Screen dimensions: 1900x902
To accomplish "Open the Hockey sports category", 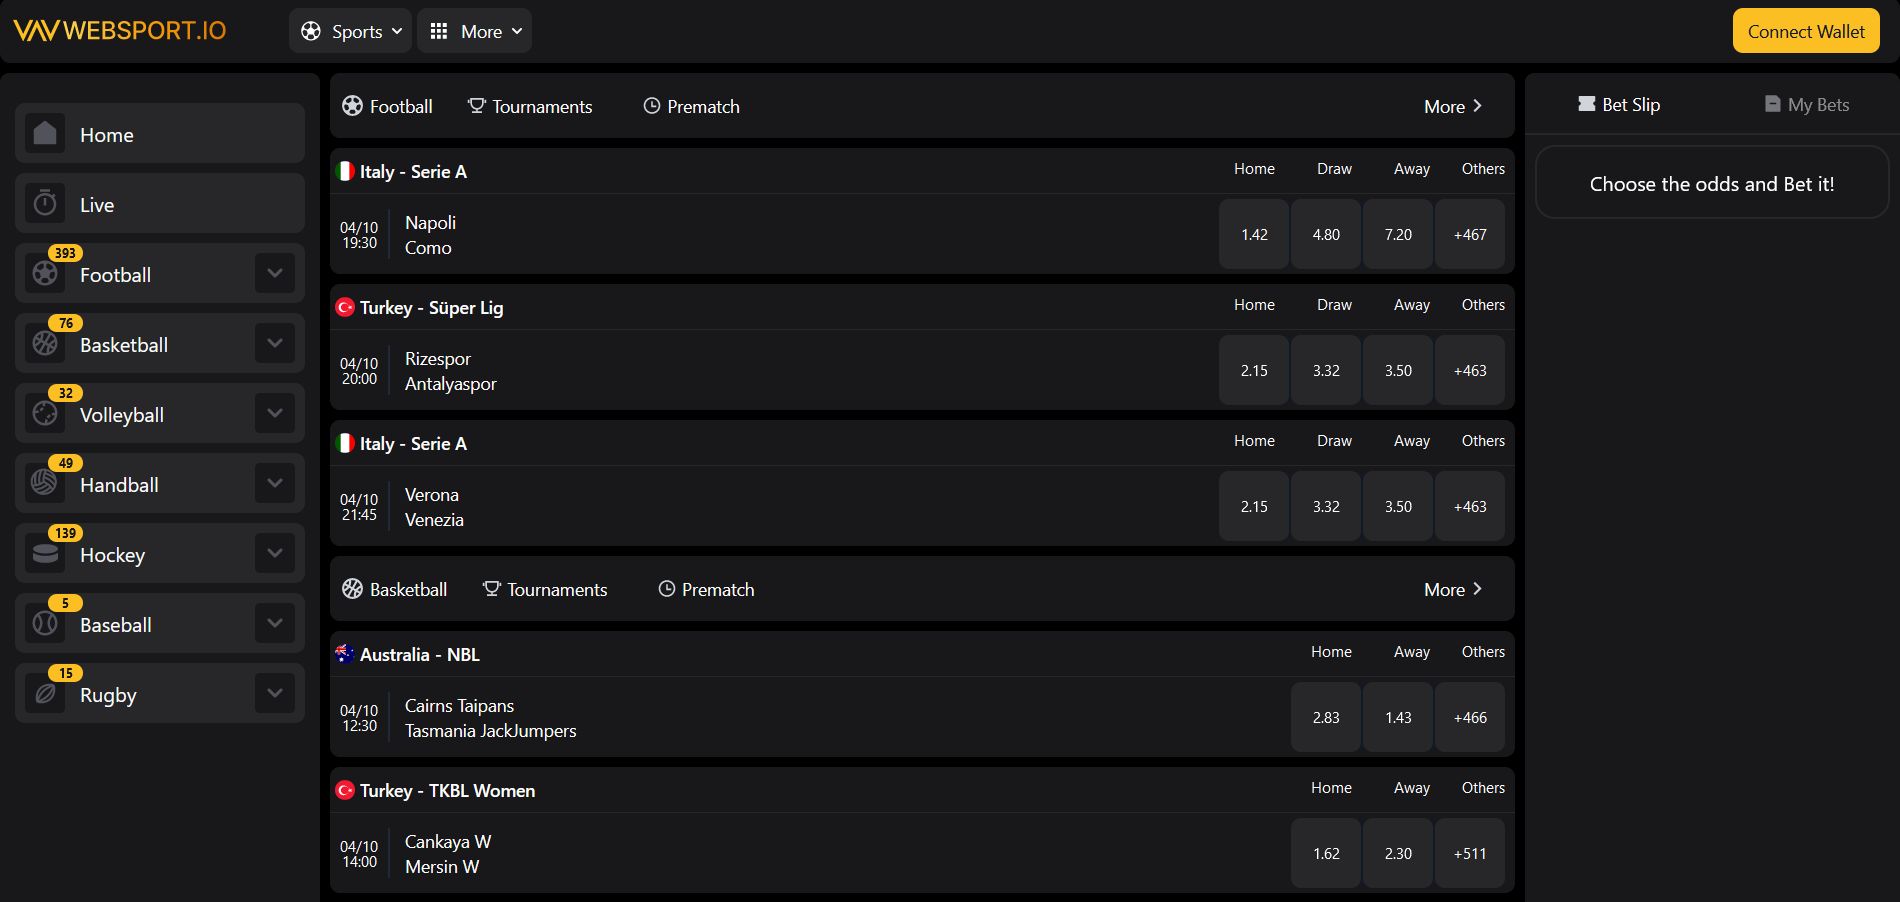I will [45, 553].
